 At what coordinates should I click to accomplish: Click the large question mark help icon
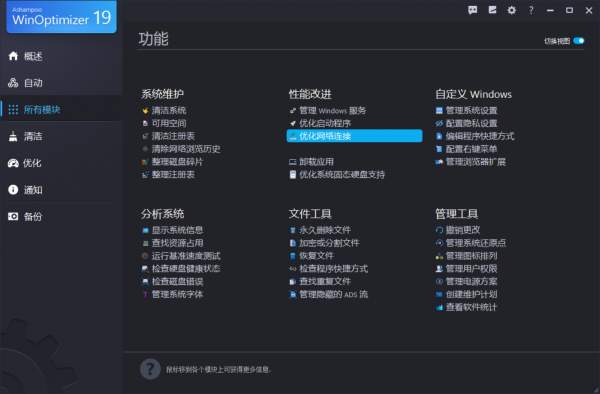tap(150, 369)
